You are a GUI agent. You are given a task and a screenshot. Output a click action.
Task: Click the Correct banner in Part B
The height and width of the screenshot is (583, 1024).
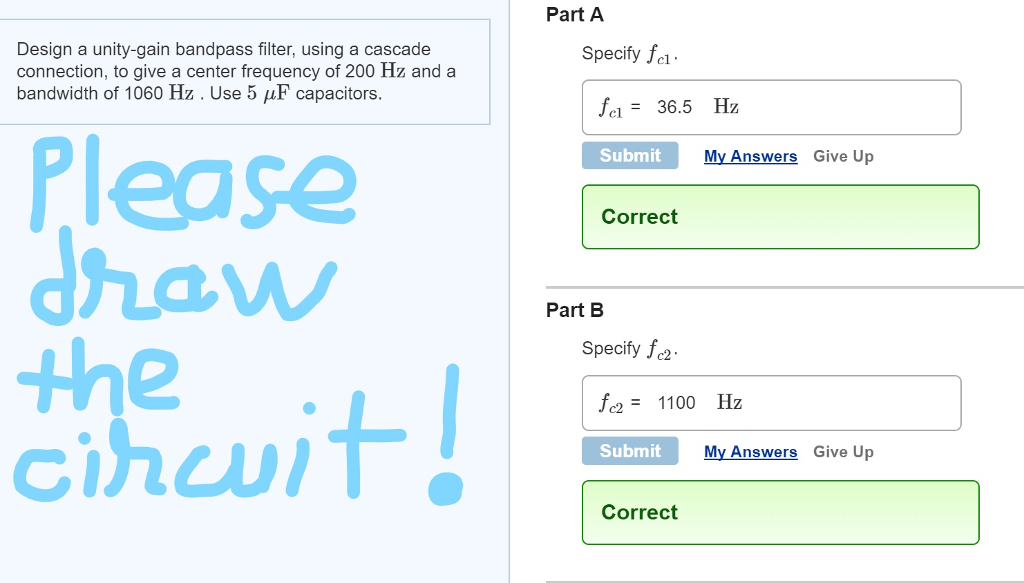tap(780, 512)
